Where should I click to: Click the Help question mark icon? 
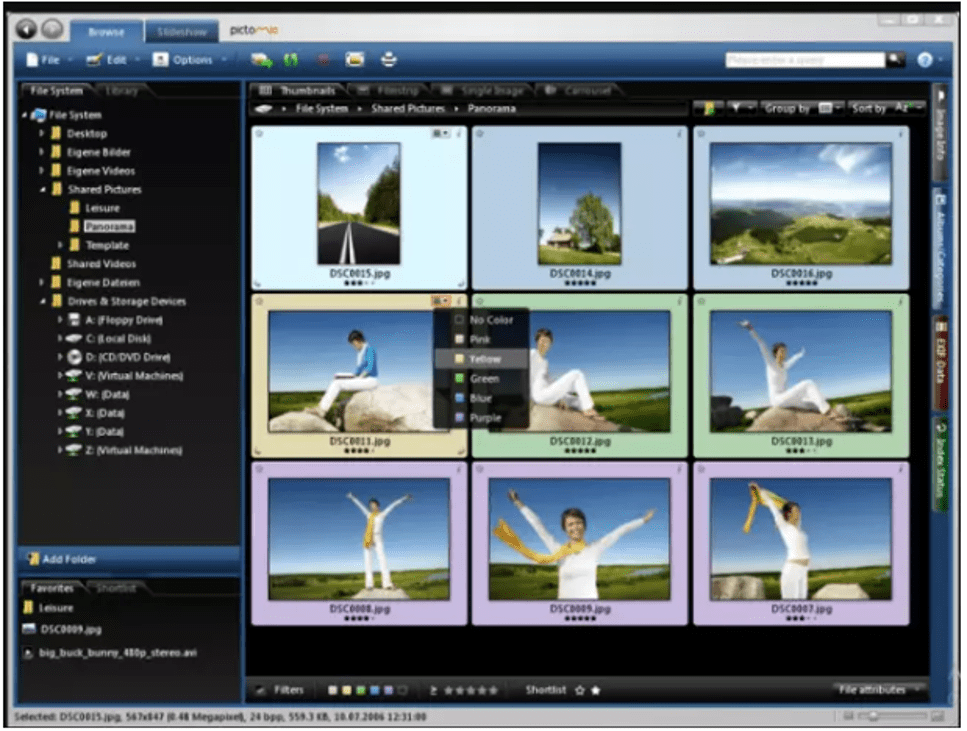coord(927,59)
